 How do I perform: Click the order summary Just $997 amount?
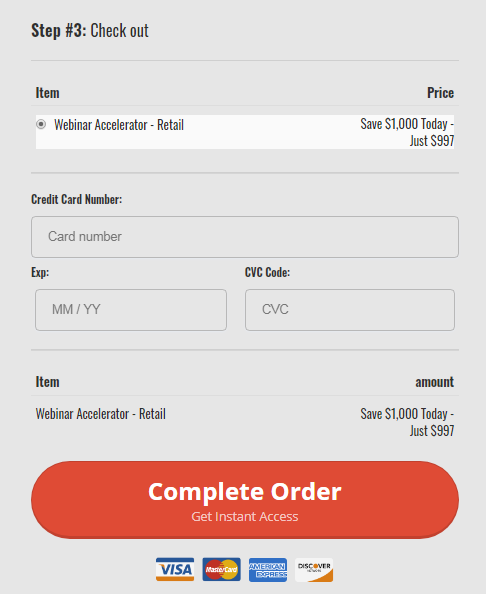[x=432, y=431]
